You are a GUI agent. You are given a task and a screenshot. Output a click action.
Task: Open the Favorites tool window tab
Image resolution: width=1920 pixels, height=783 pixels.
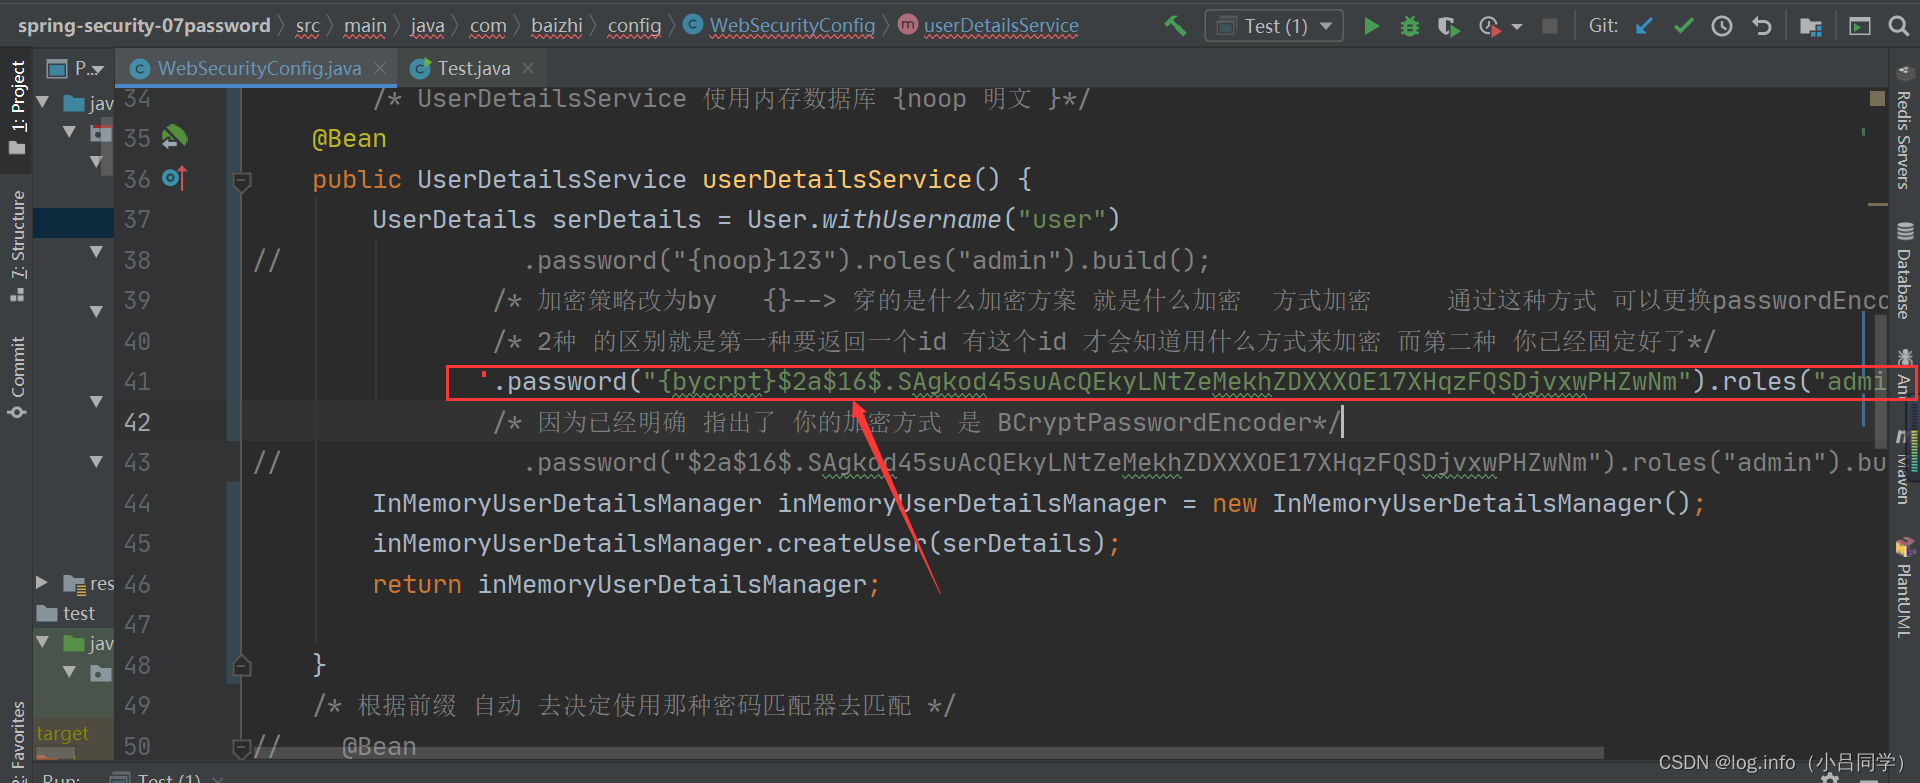pos(17,740)
